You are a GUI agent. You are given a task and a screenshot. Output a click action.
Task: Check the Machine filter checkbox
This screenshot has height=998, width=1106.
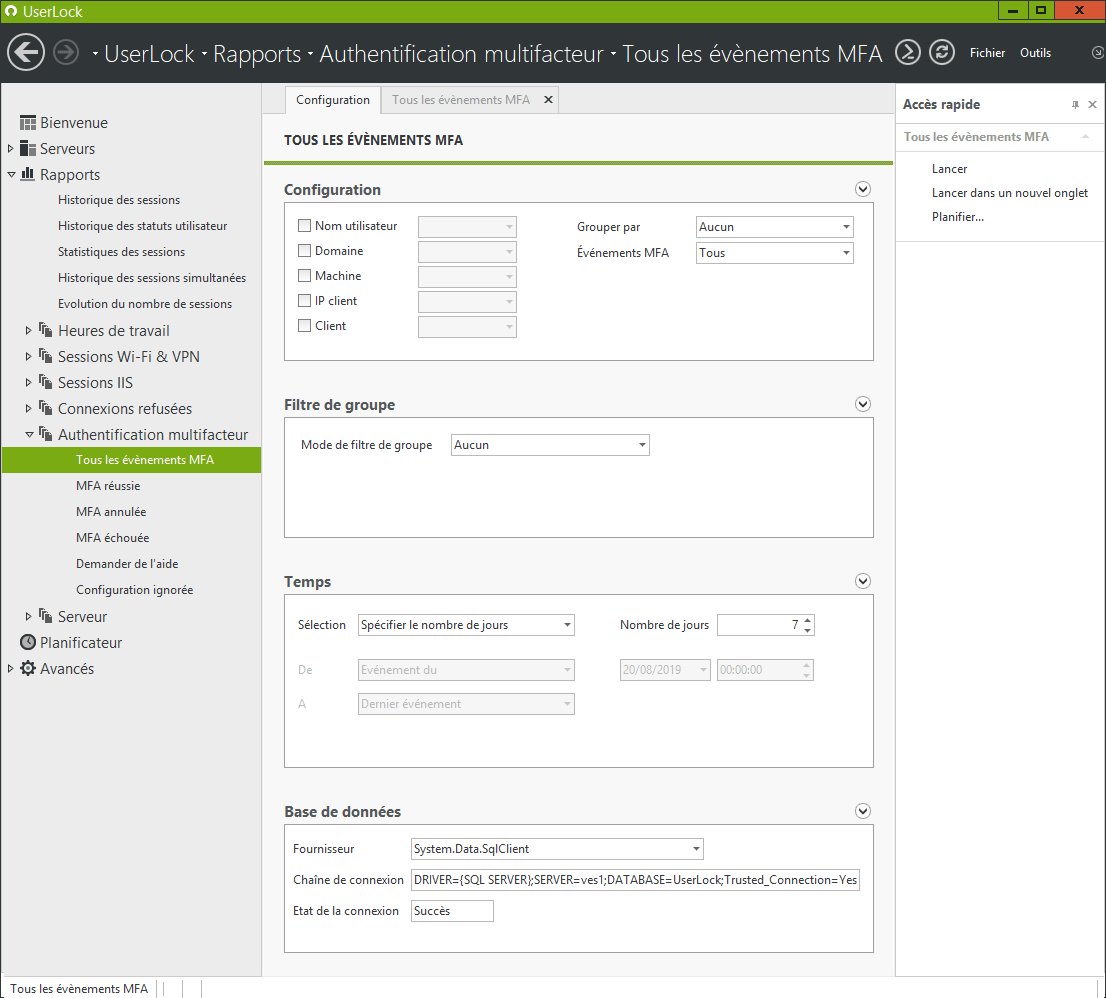point(305,276)
